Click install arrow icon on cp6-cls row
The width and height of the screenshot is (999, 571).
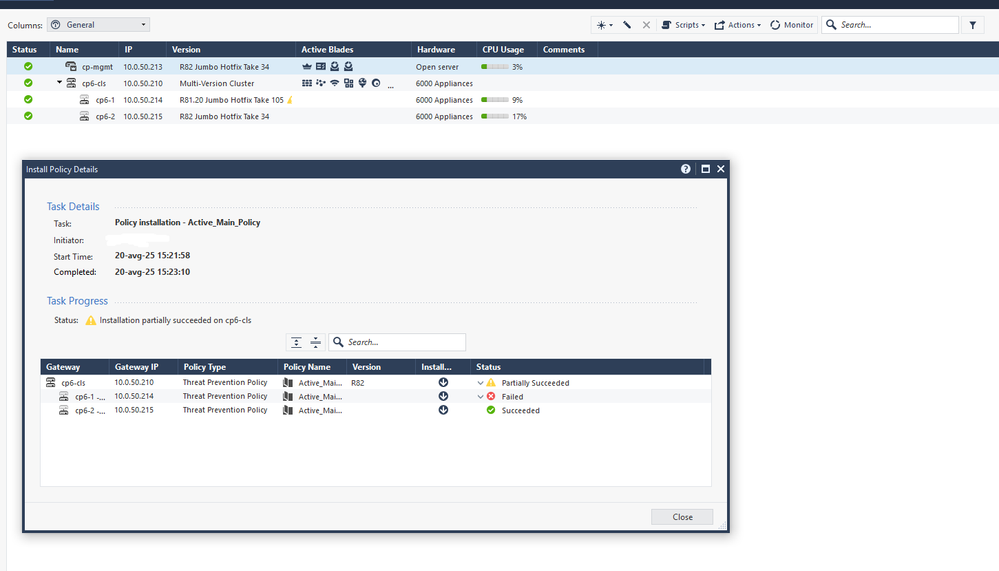443,383
